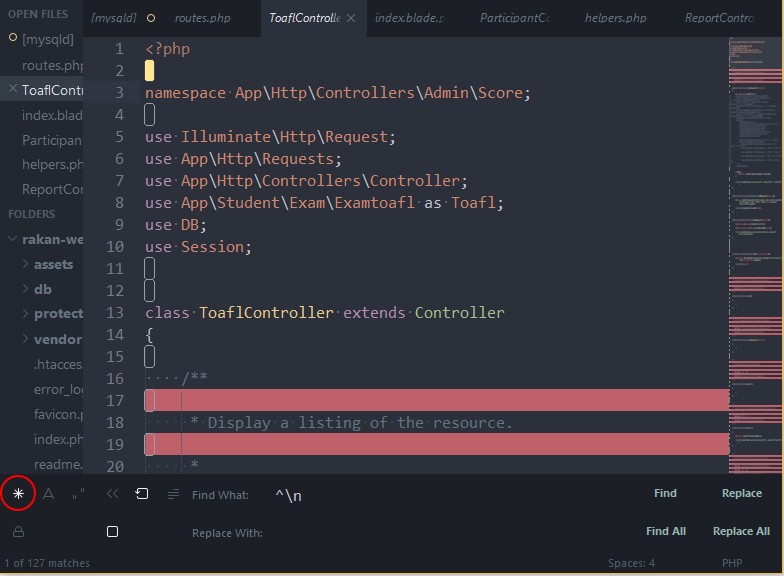Expand the protected folder
This screenshot has height=576, width=784.
(x=25, y=314)
